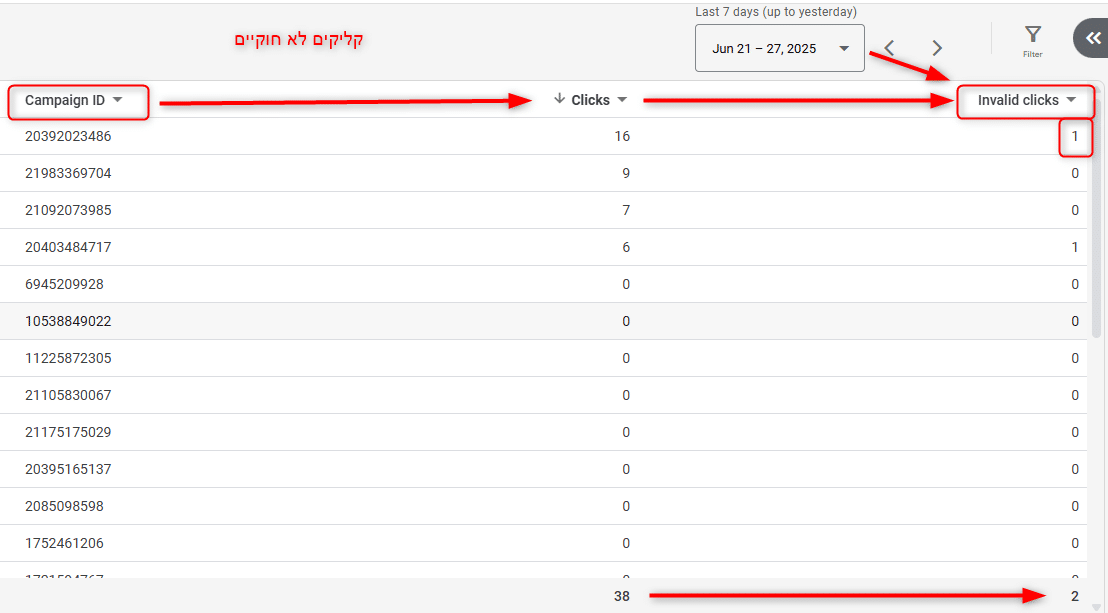The image size is (1108, 613).
Task: Select campaign row 20403484717
Action: click(x=68, y=247)
